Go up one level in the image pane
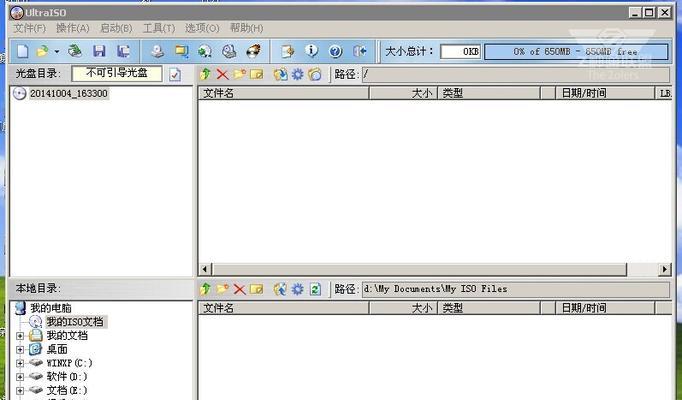This screenshot has width=682, height=400. (205, 74)
